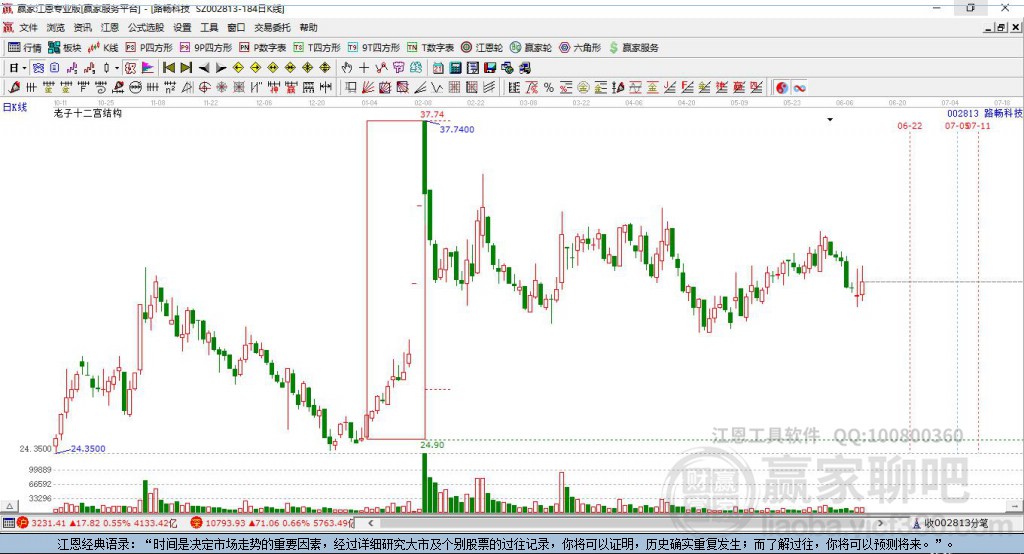Open the P四方形 square tool

point(149,48)
